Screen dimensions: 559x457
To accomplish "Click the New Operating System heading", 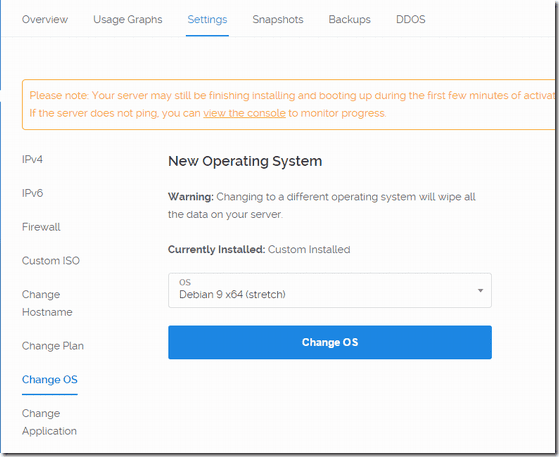I will 245,161.
